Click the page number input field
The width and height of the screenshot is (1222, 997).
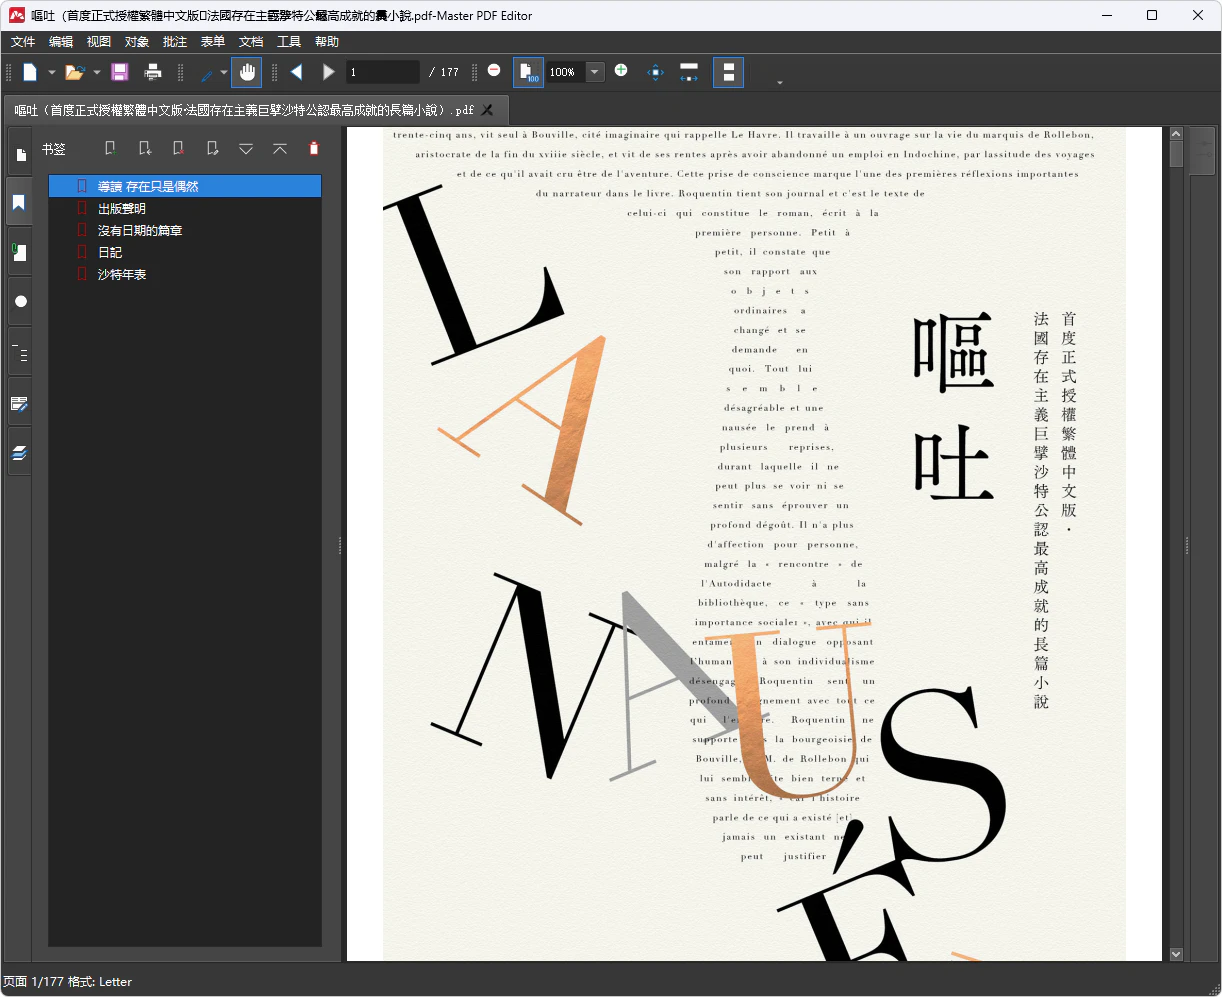[x=382, y=72]
